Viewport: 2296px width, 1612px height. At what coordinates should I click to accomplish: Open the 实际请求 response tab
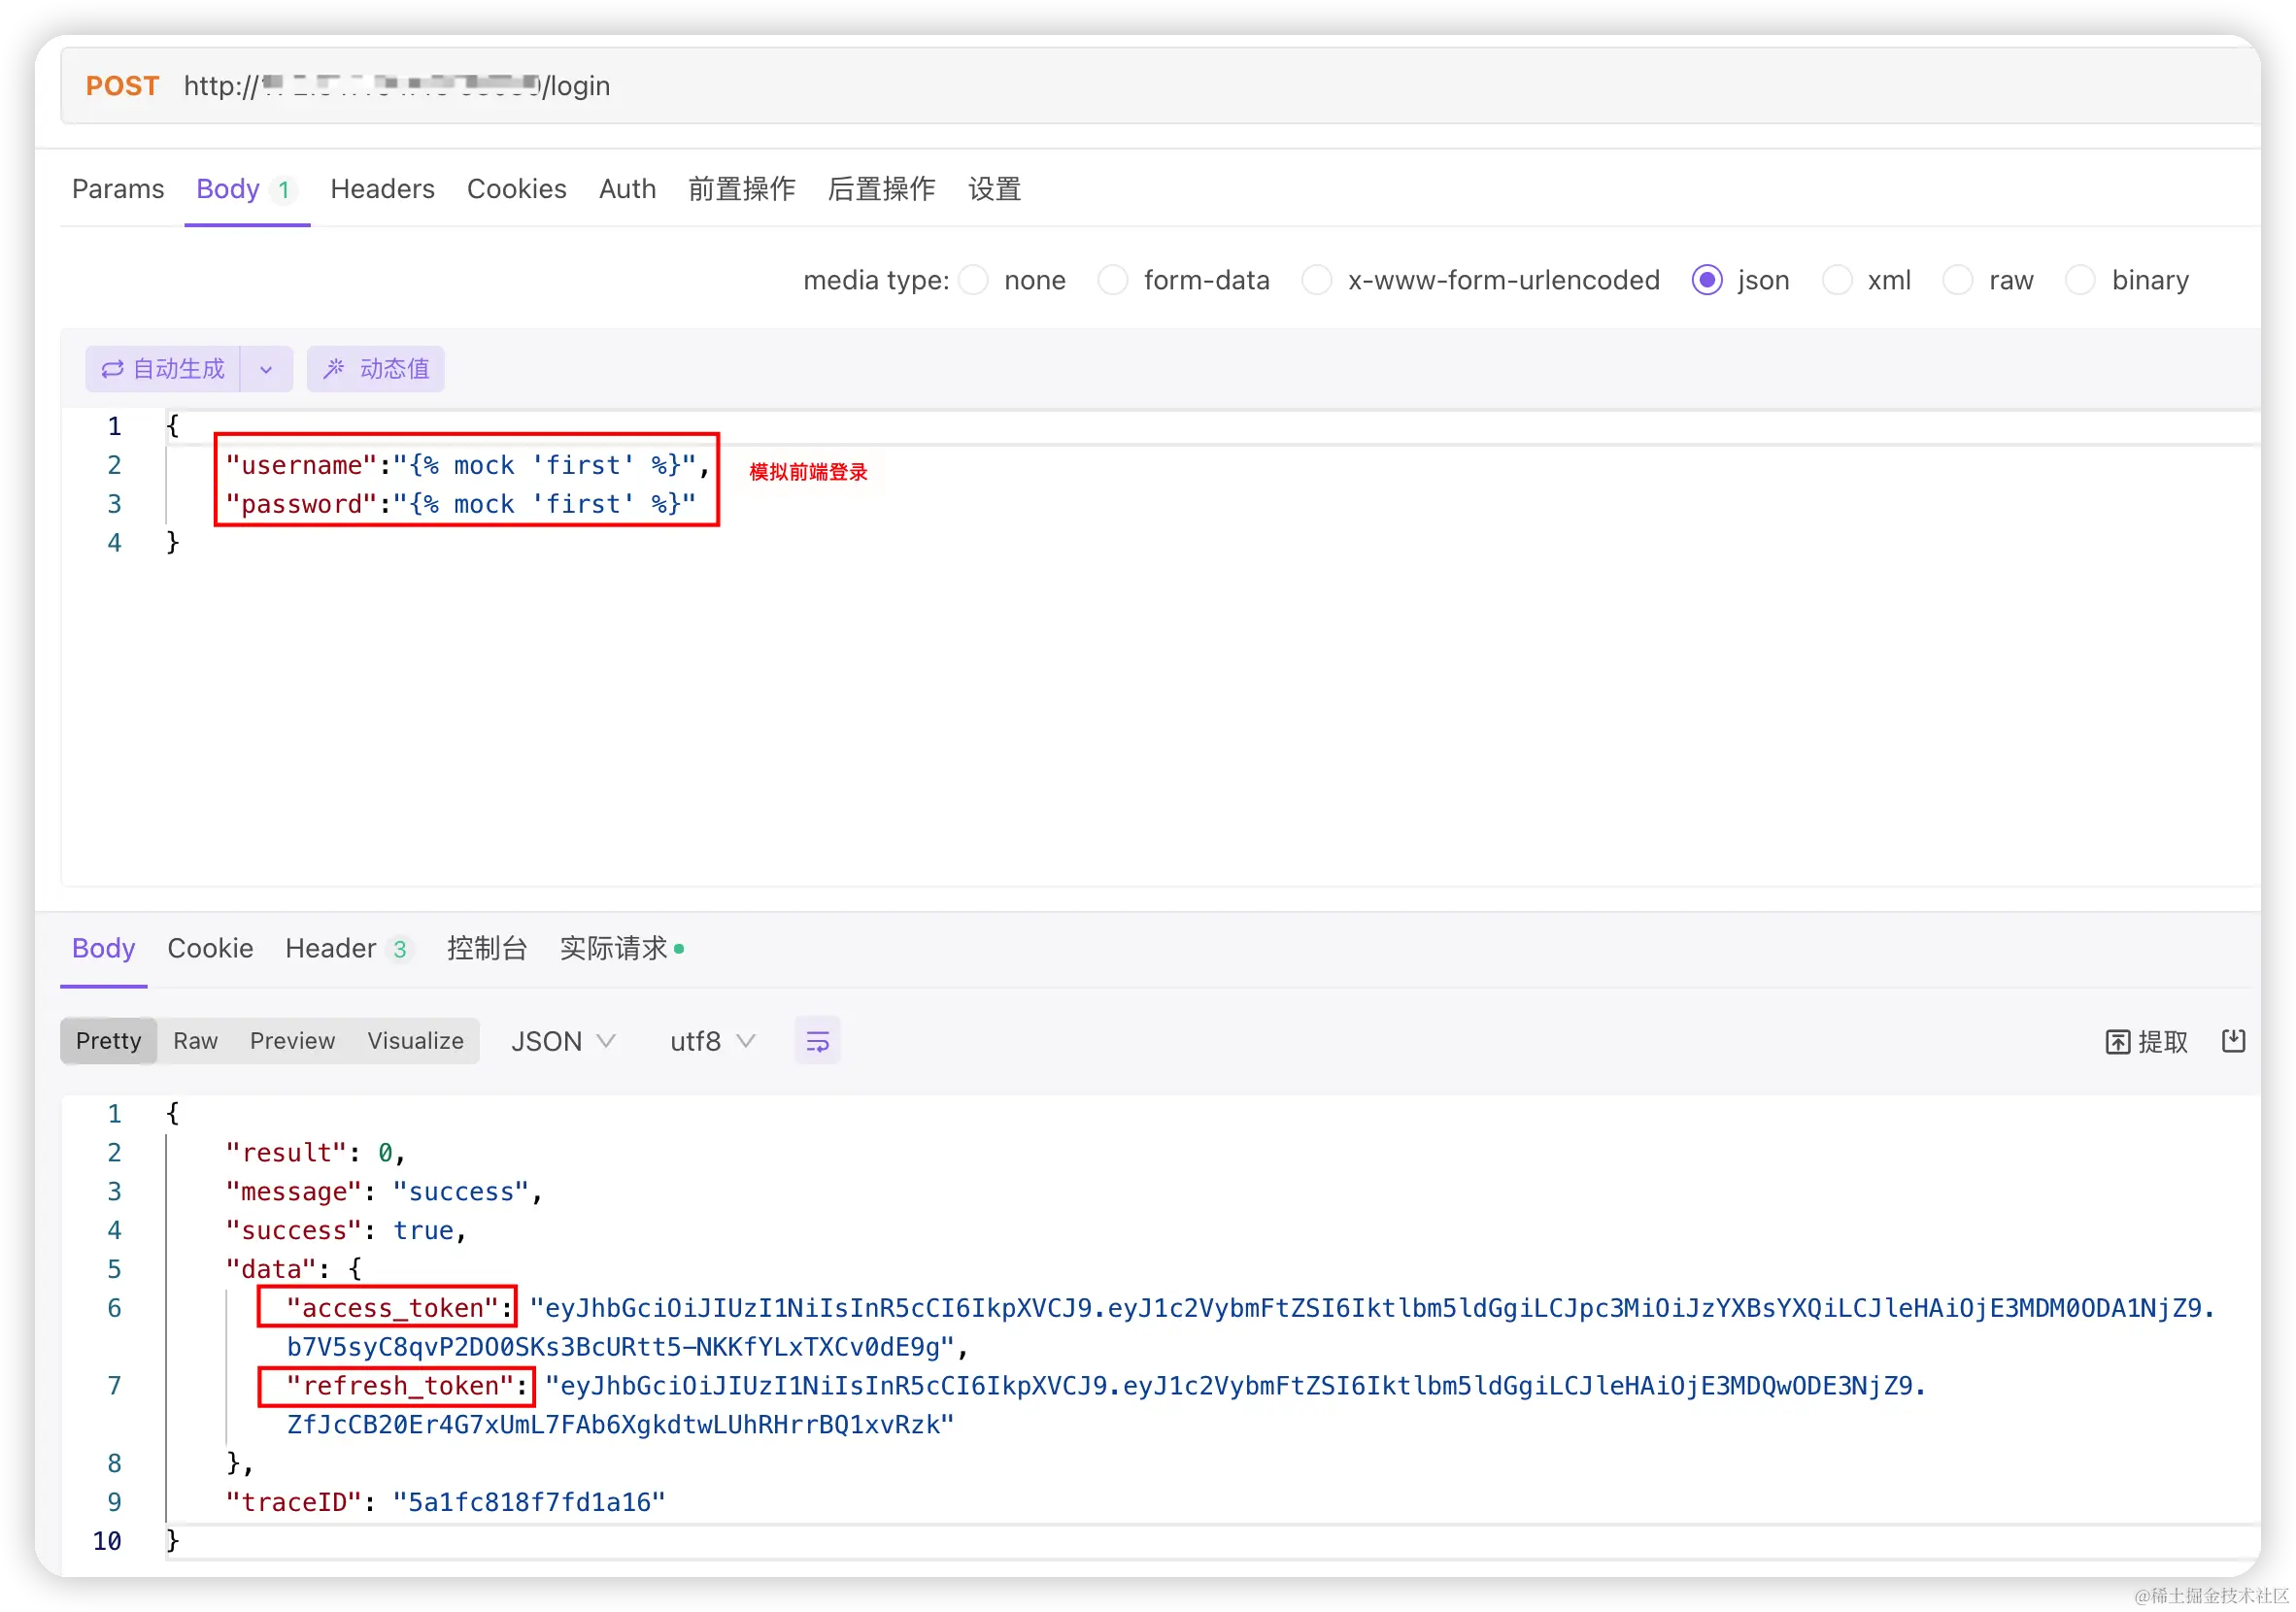(613, 948)
